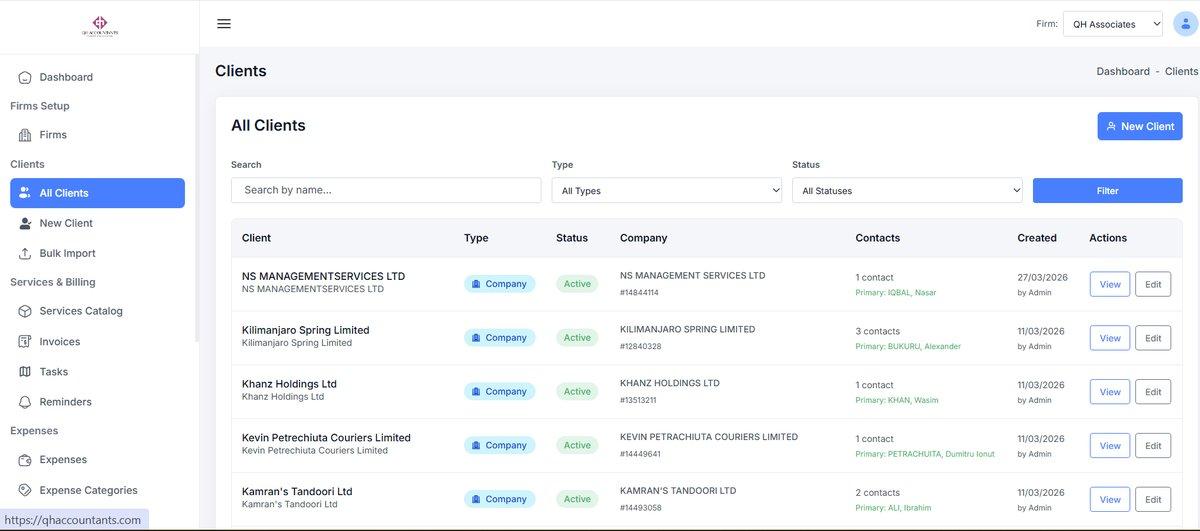The width and height of the screenshot is (1200, 531).
Task: Click the person icon inside New Client button
Action: [1111, 126]
